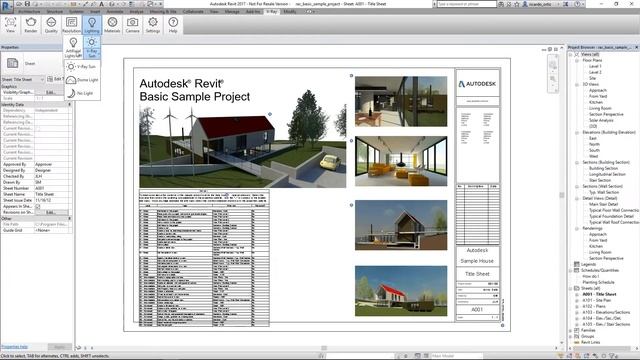Open the Quality settings icon
640x360 pixels.
(x=51, y=24)
